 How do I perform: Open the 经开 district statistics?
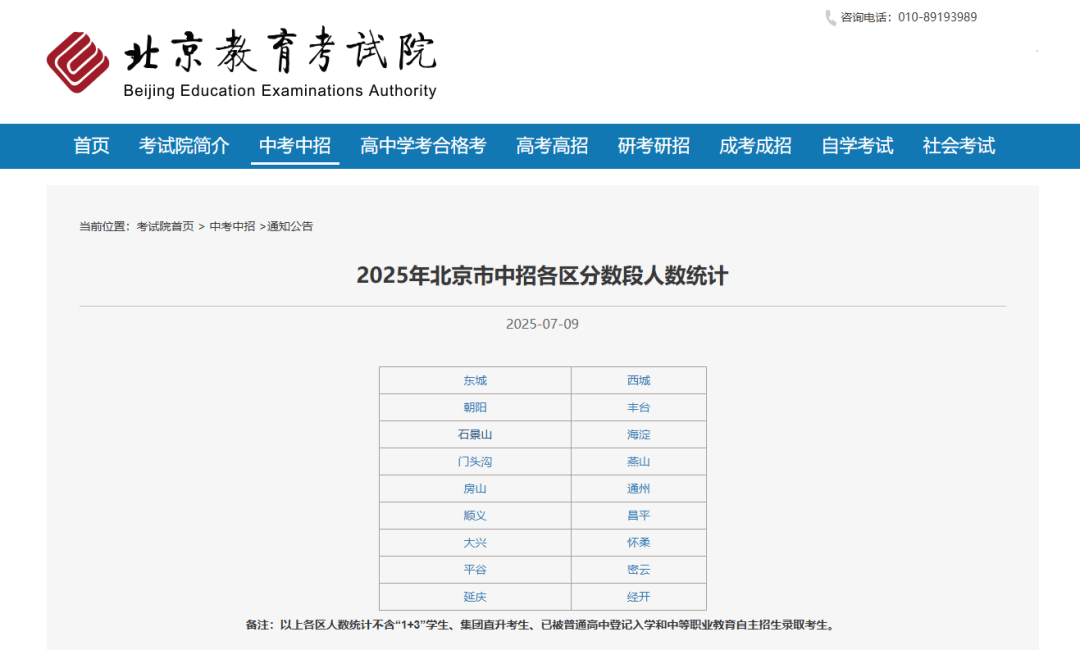(x=639, y=597)
